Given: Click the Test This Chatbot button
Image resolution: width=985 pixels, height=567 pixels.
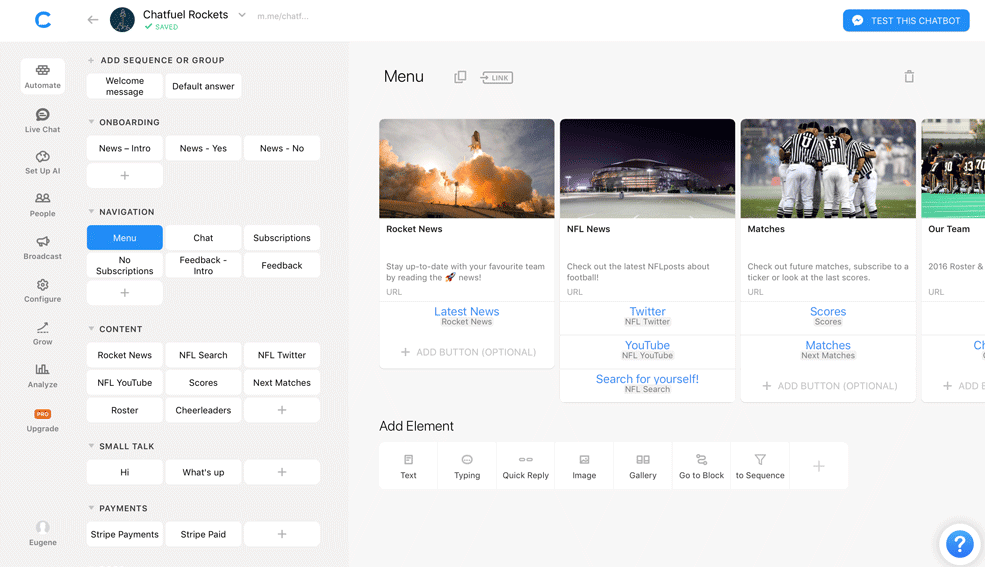Looking at the screenshot, I should click(906, 21).
